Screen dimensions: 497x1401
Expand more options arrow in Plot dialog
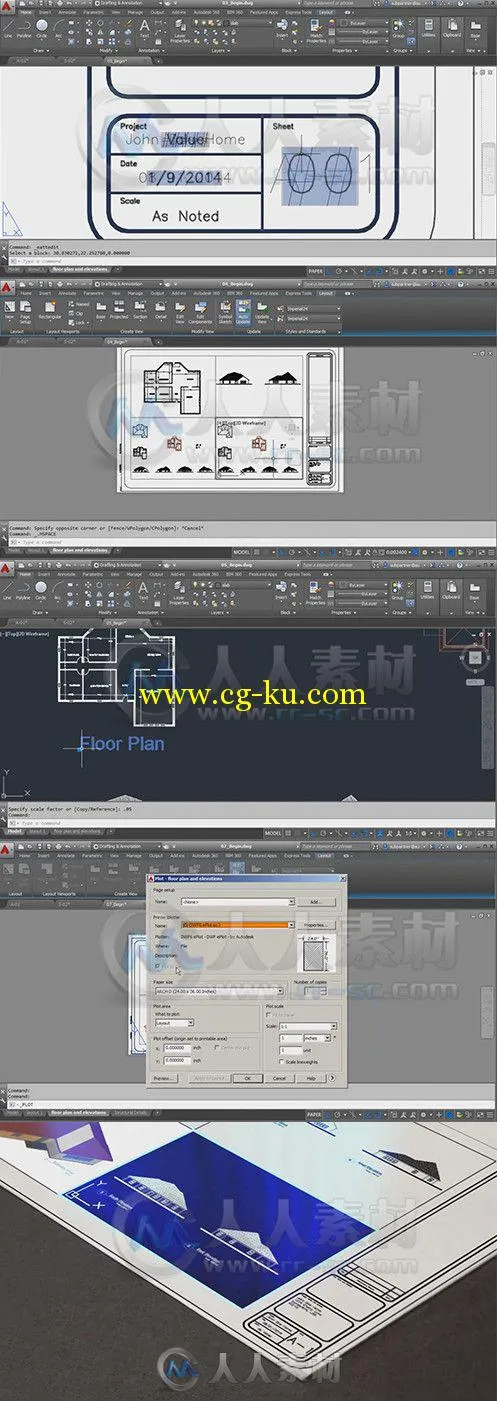tap(332, 1078)
